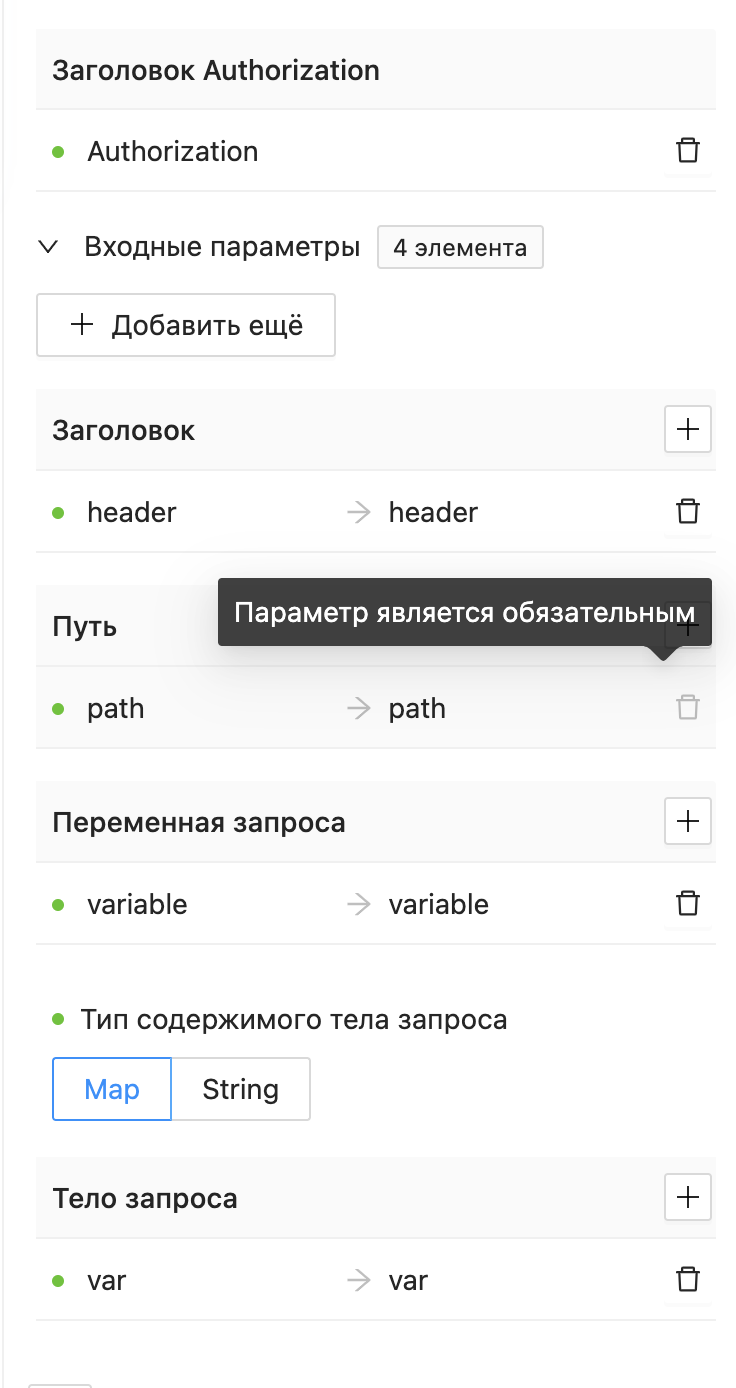Click plus icon in Тело запроса section
This screenshot has width=736, height=1388.
pos(687,1197)
